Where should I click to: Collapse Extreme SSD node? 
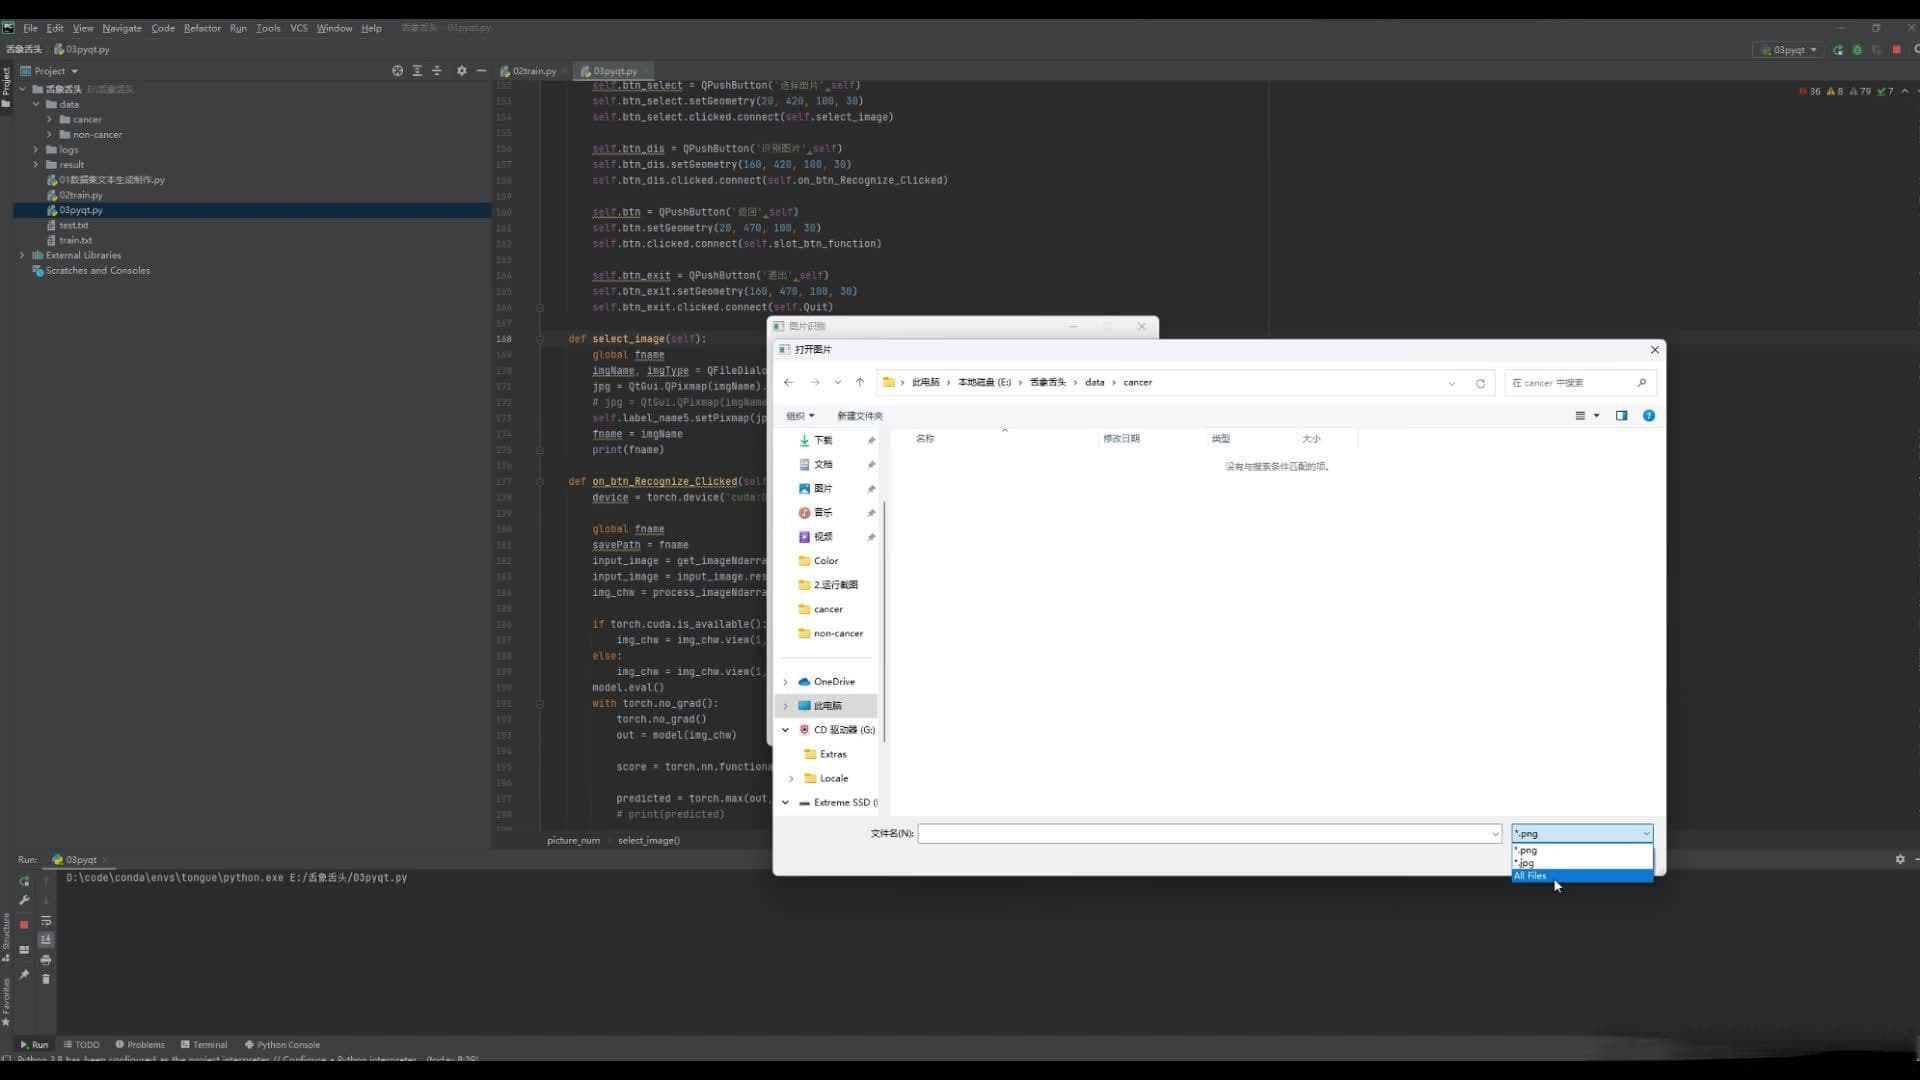(785, 802)
